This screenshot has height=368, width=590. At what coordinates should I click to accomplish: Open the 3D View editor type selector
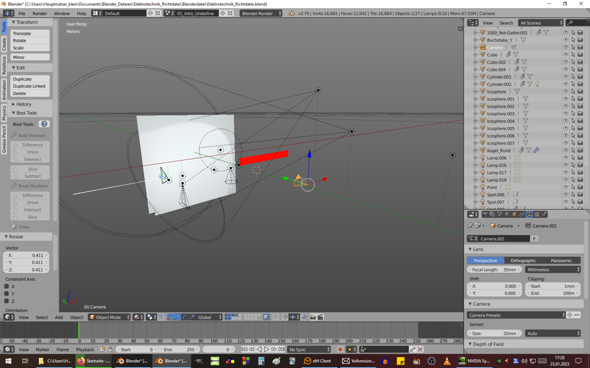9,317
